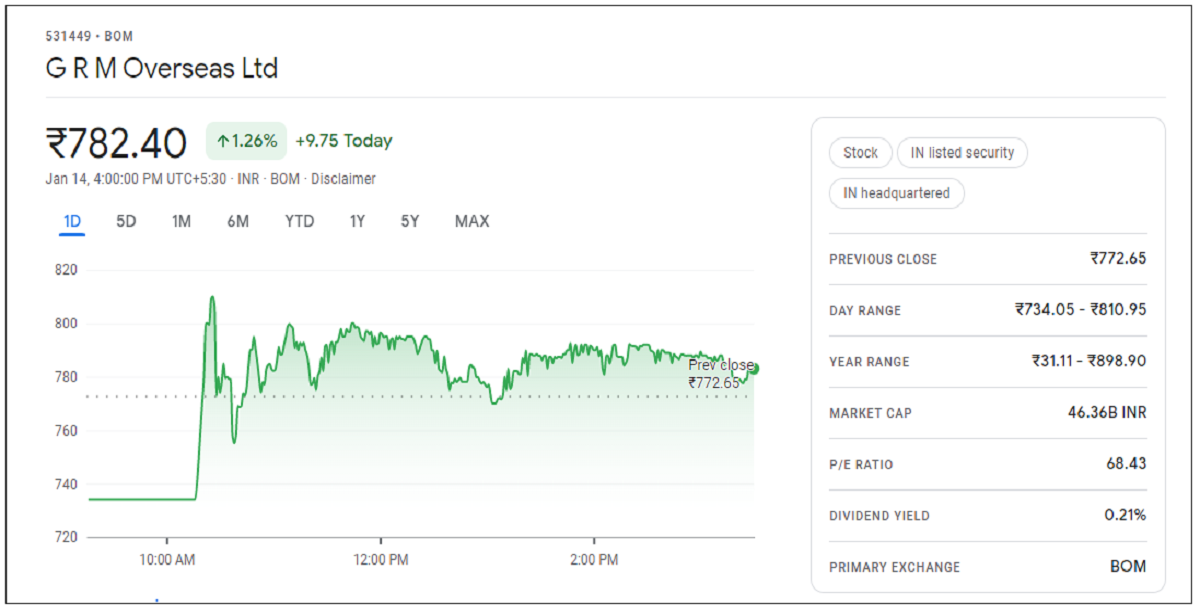
Task: Switch chart to 5D range
Action: click(x=126, y=221)
